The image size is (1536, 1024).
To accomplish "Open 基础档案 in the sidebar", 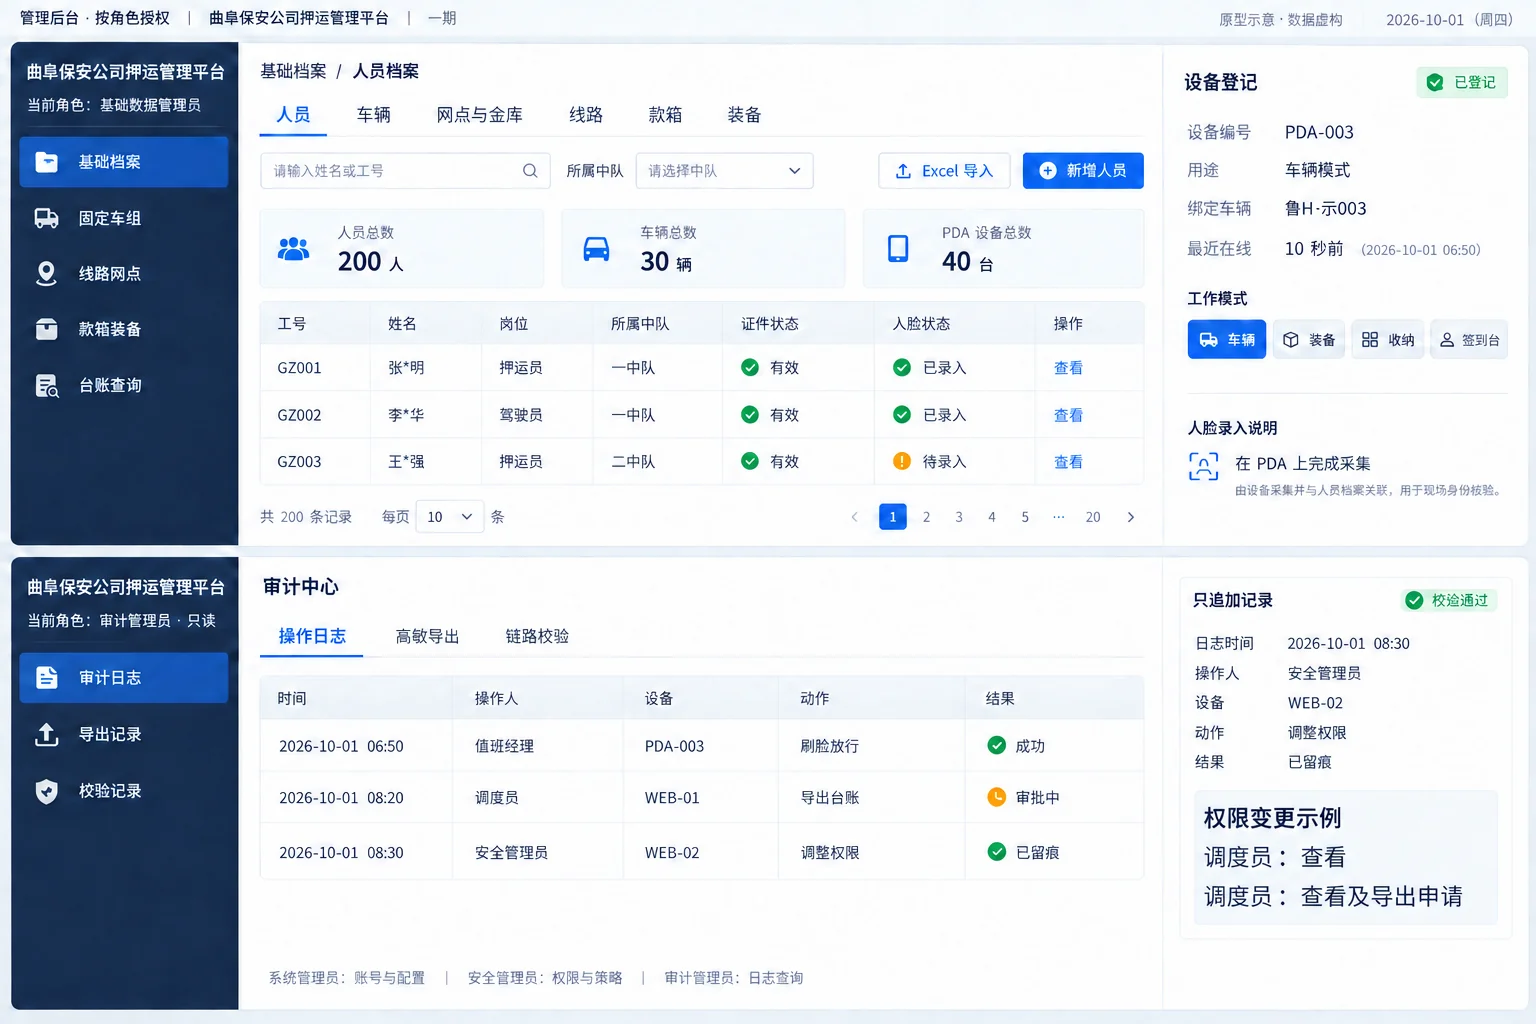I will [x=124, y=162].
